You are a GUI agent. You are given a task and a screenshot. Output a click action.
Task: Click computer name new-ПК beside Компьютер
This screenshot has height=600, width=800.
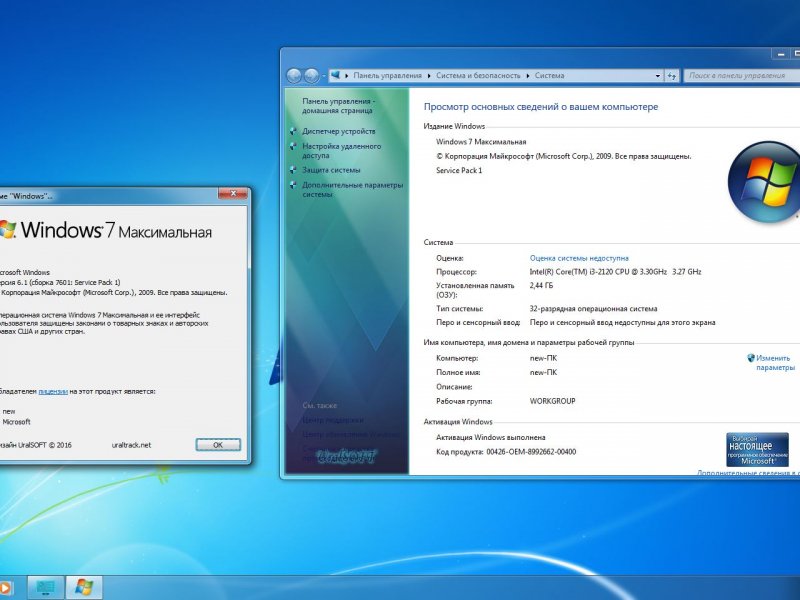point(543,358)
